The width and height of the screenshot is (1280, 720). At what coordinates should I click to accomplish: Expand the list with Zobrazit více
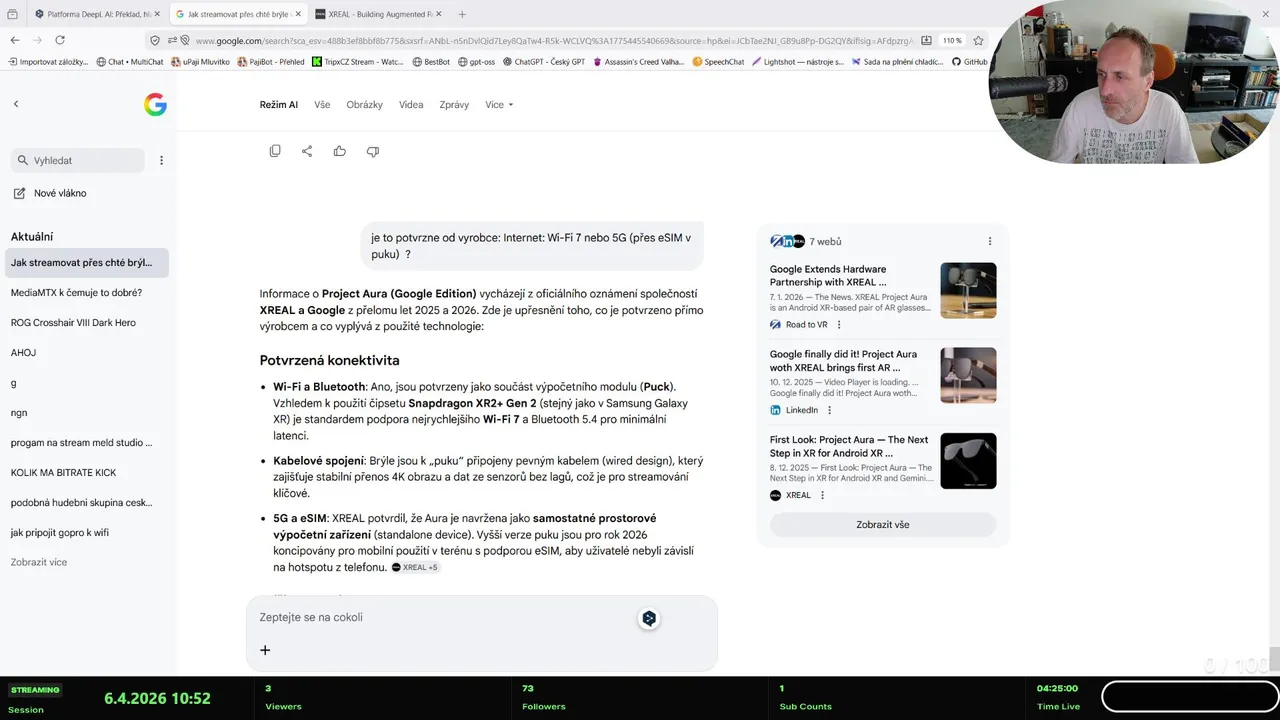tap(39, 562)
